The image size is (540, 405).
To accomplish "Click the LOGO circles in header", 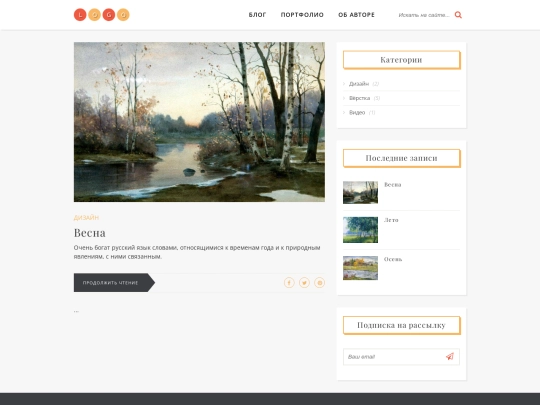I will tap(102, 15).
